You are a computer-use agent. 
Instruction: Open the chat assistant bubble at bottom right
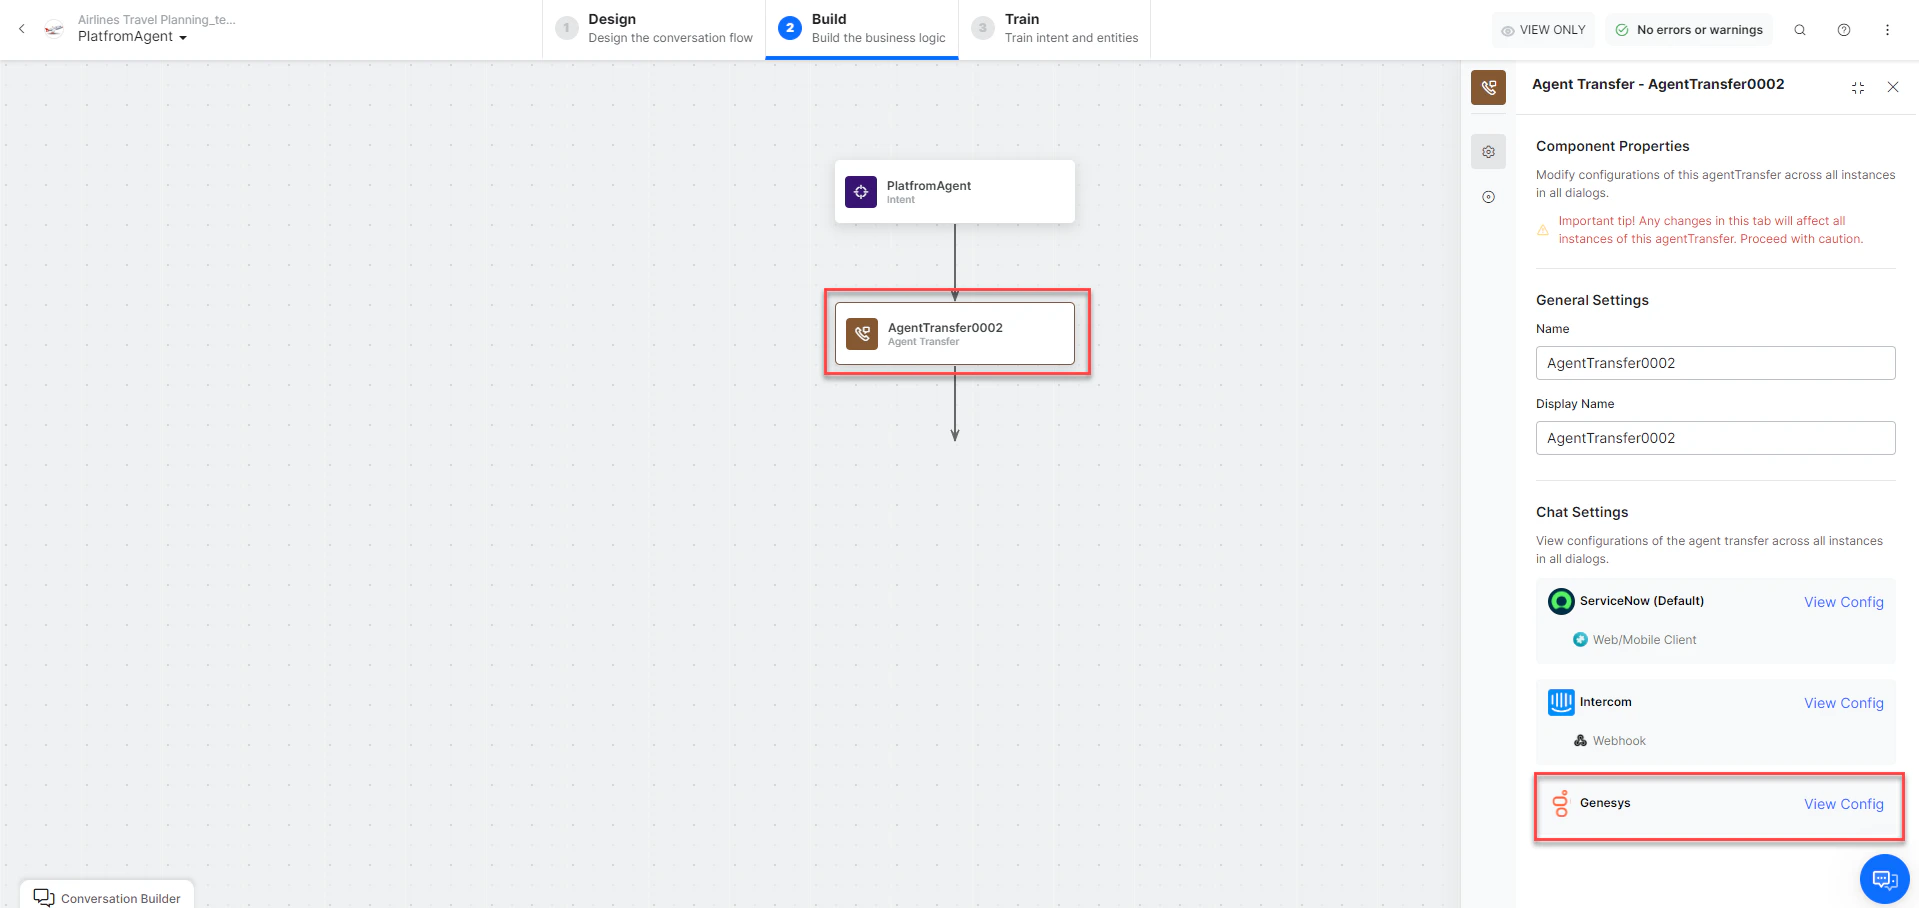coord(1884,879)
